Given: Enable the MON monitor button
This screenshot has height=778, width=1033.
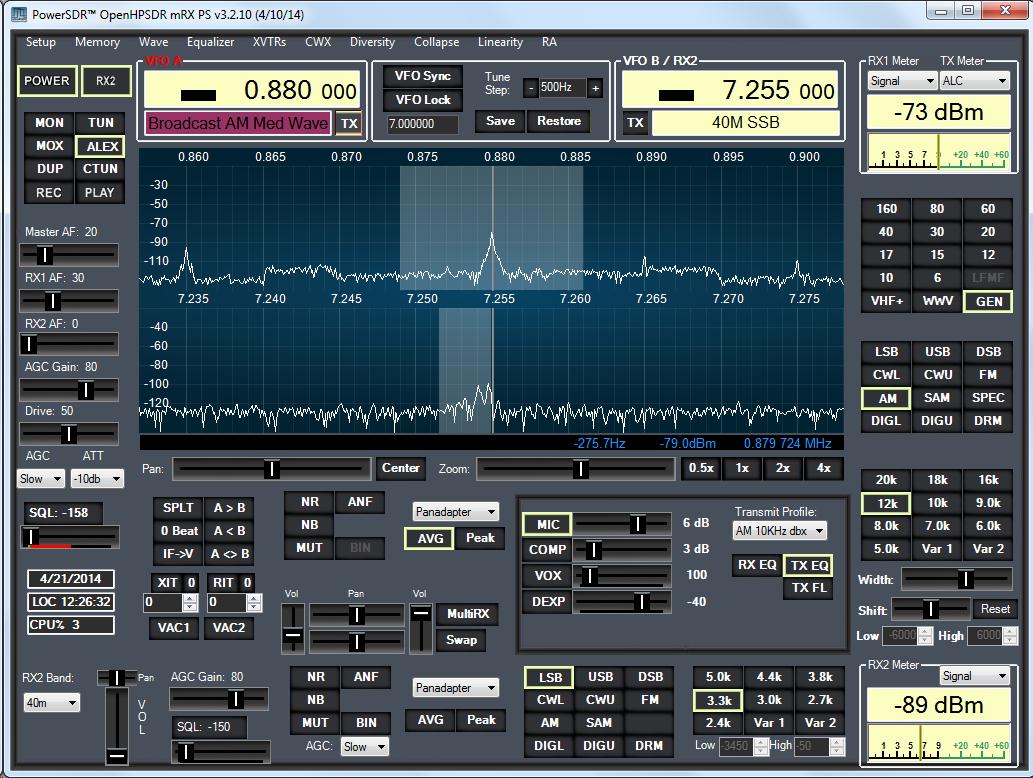Looking at the screenshot, I should 49,123.
